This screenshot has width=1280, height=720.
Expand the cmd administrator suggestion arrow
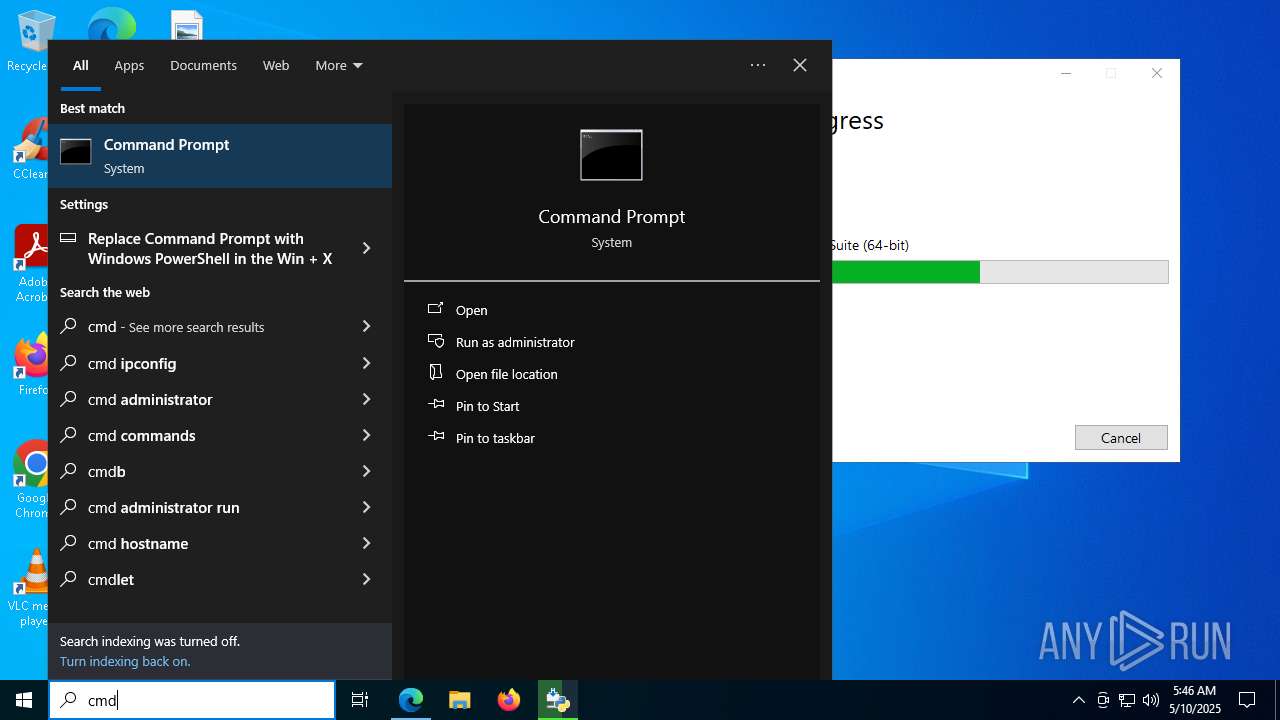(x=366, y=399)
